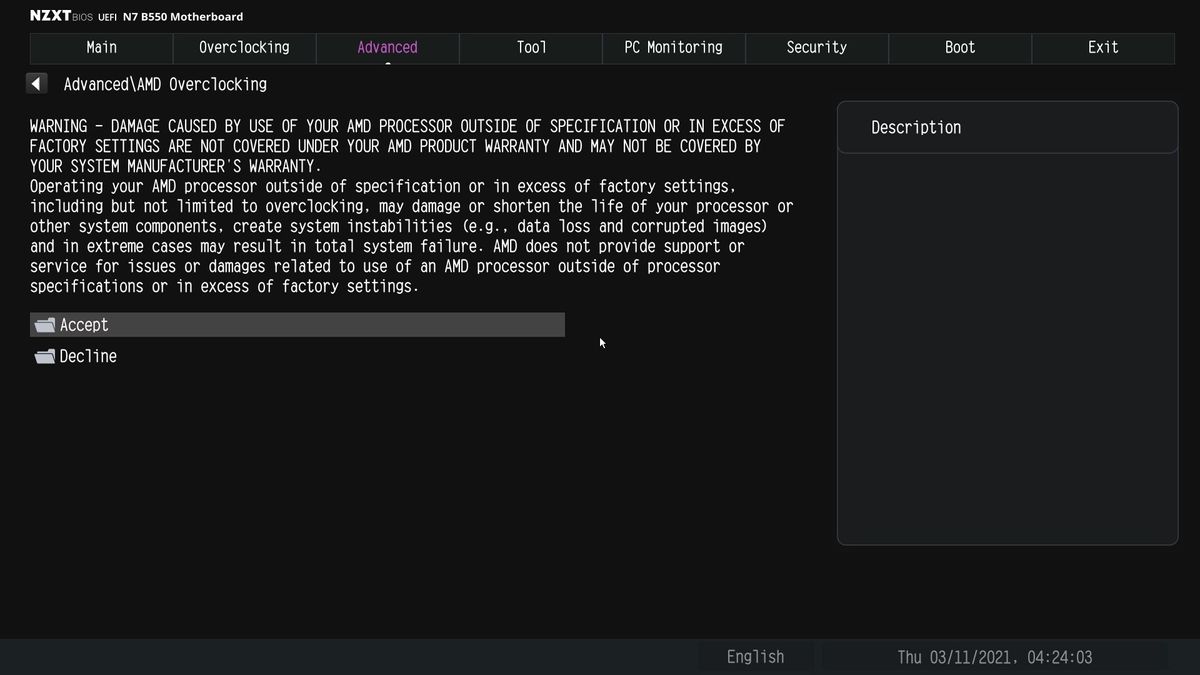
Task: Decline the AMD overclocking warning
Action: [x=297, y=356]
